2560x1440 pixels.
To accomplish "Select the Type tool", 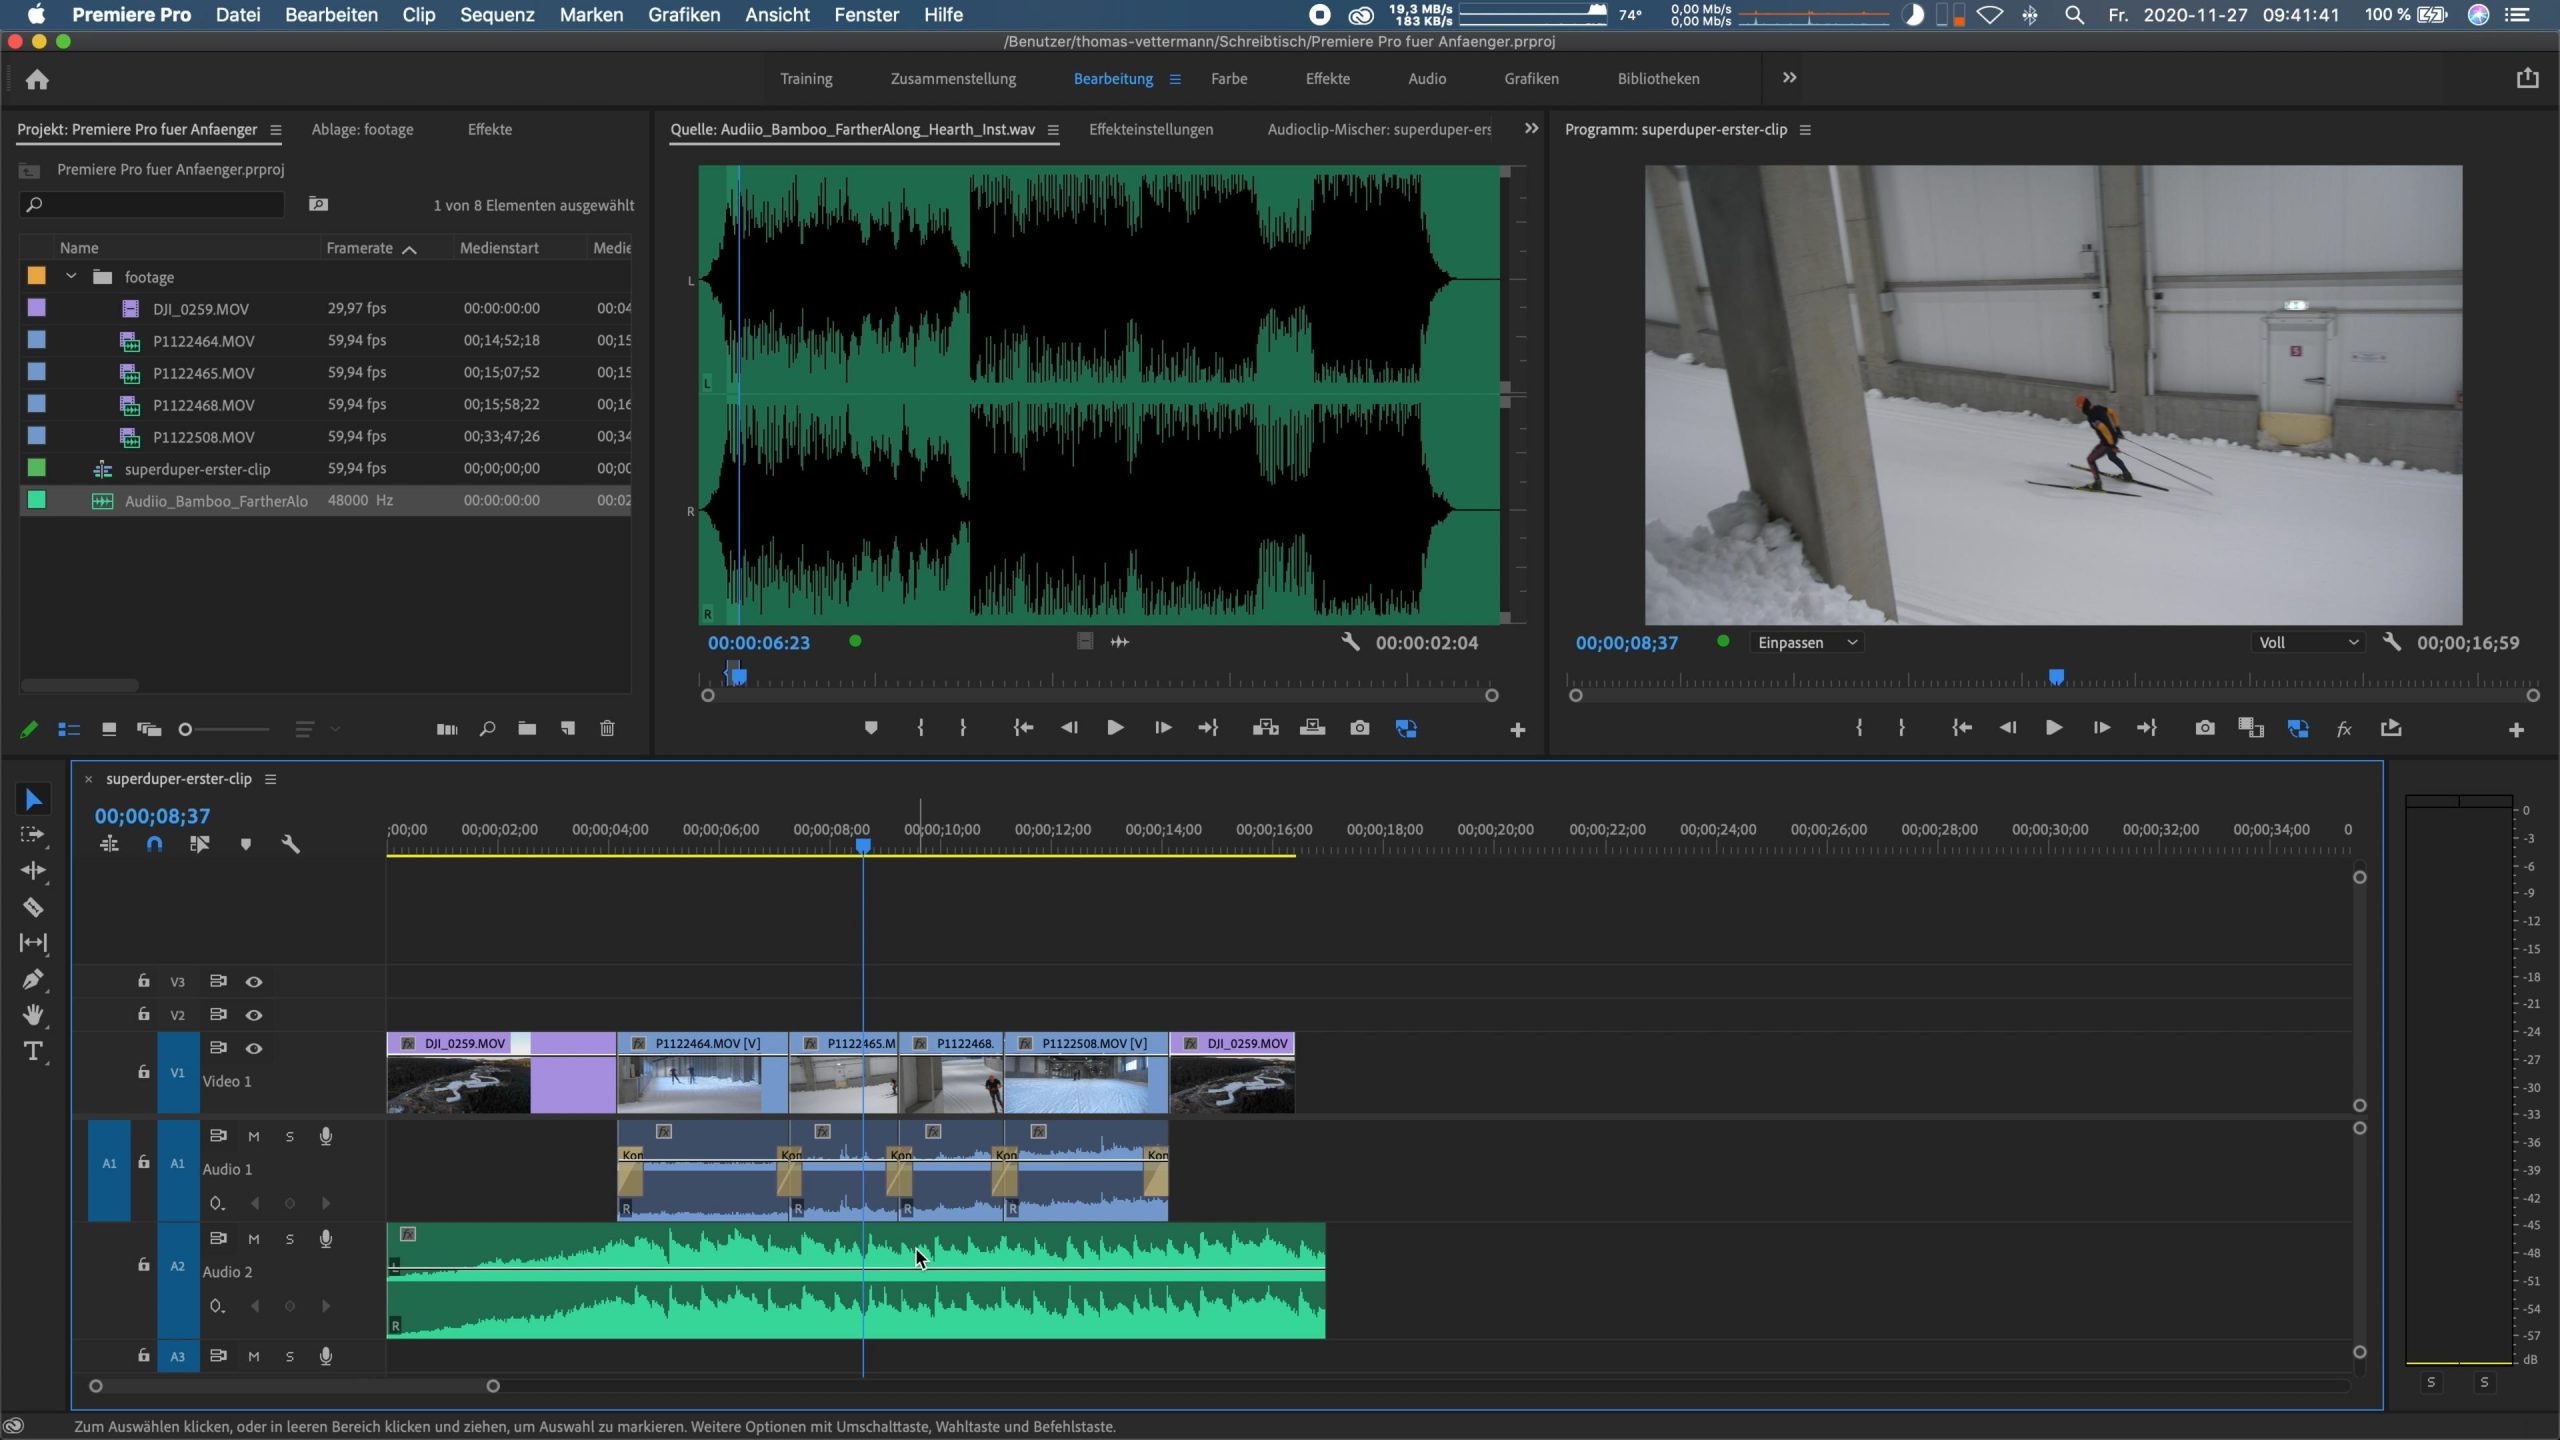I will pyautogui.click(x=33, y=1051).
